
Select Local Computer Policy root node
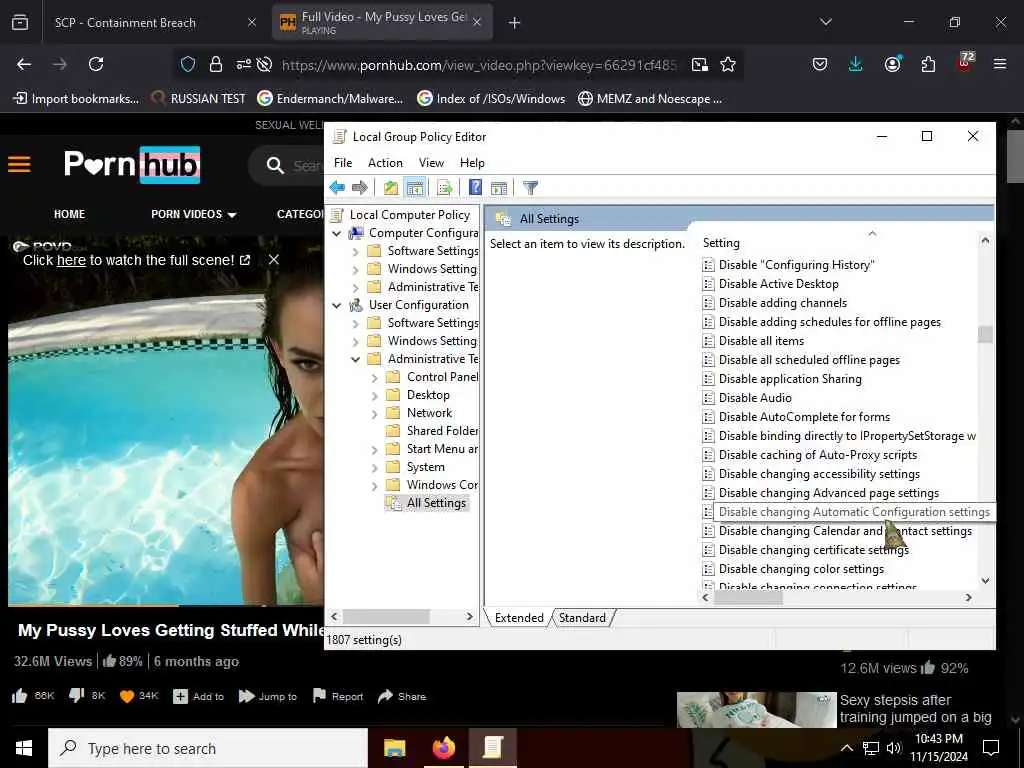coord(409,215)
